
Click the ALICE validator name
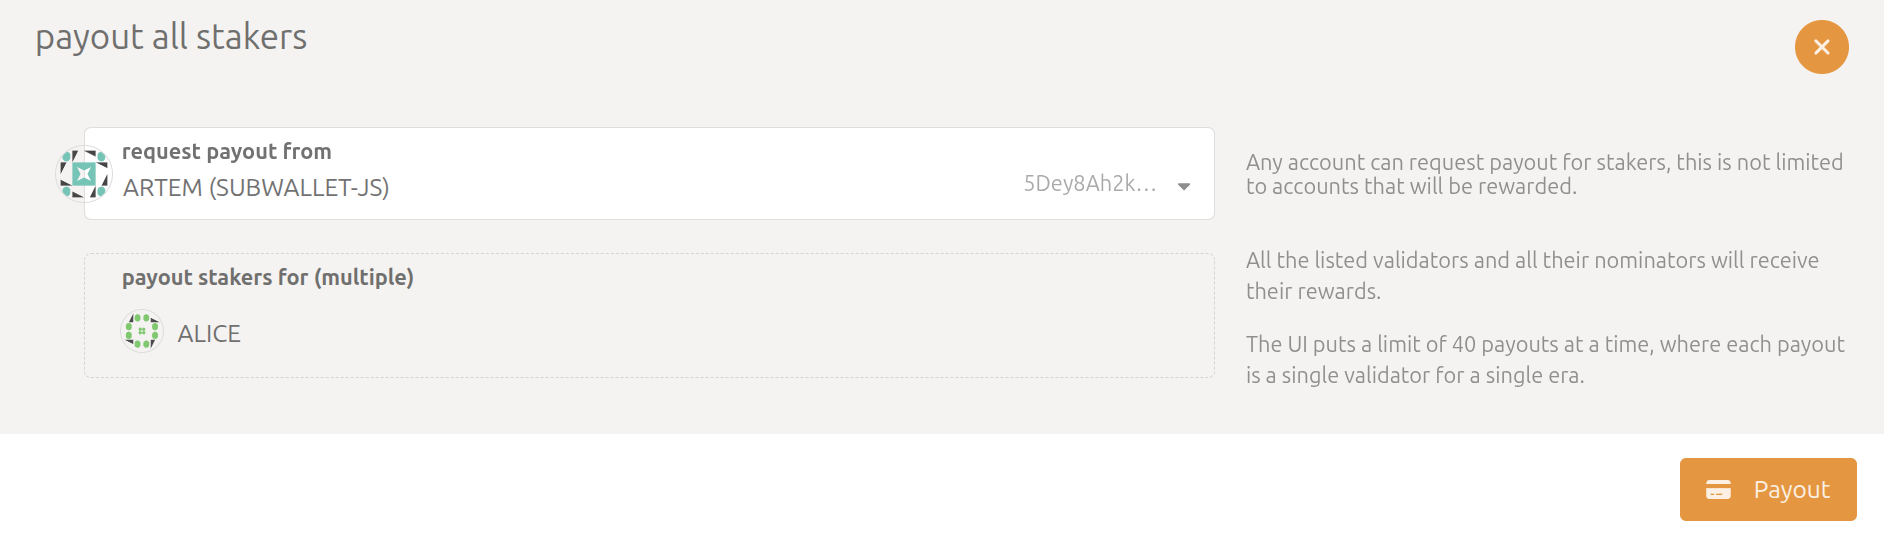(x=209, y=334)
